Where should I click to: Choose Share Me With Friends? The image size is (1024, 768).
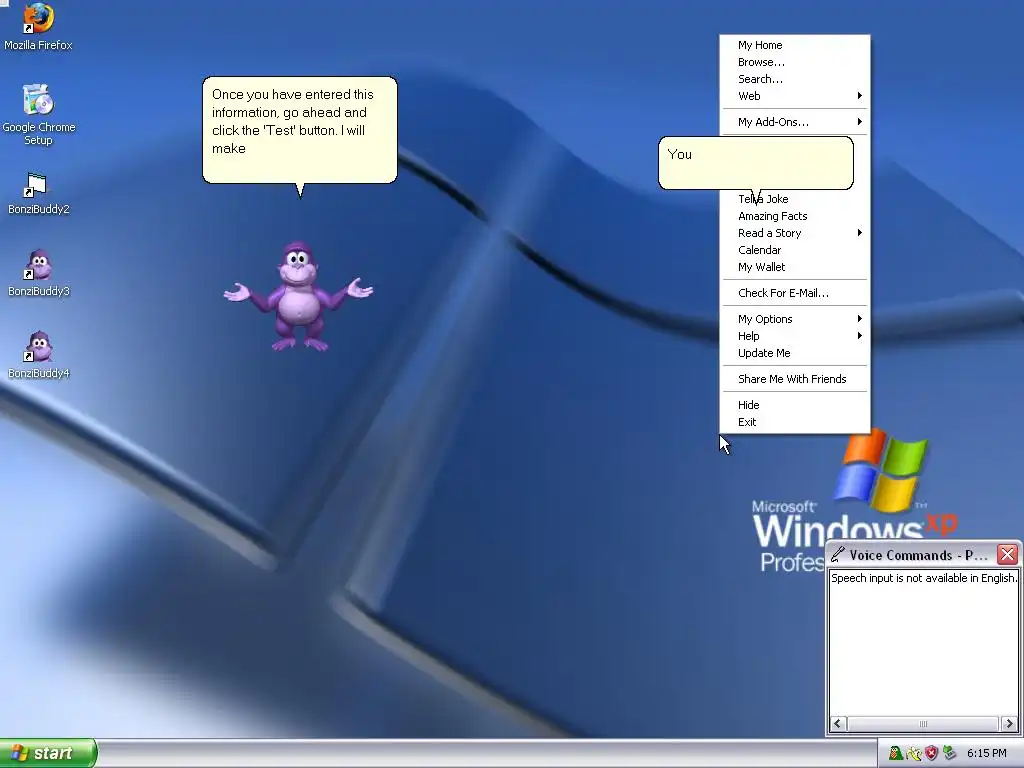pyautogui.click(x=795, y=379)
